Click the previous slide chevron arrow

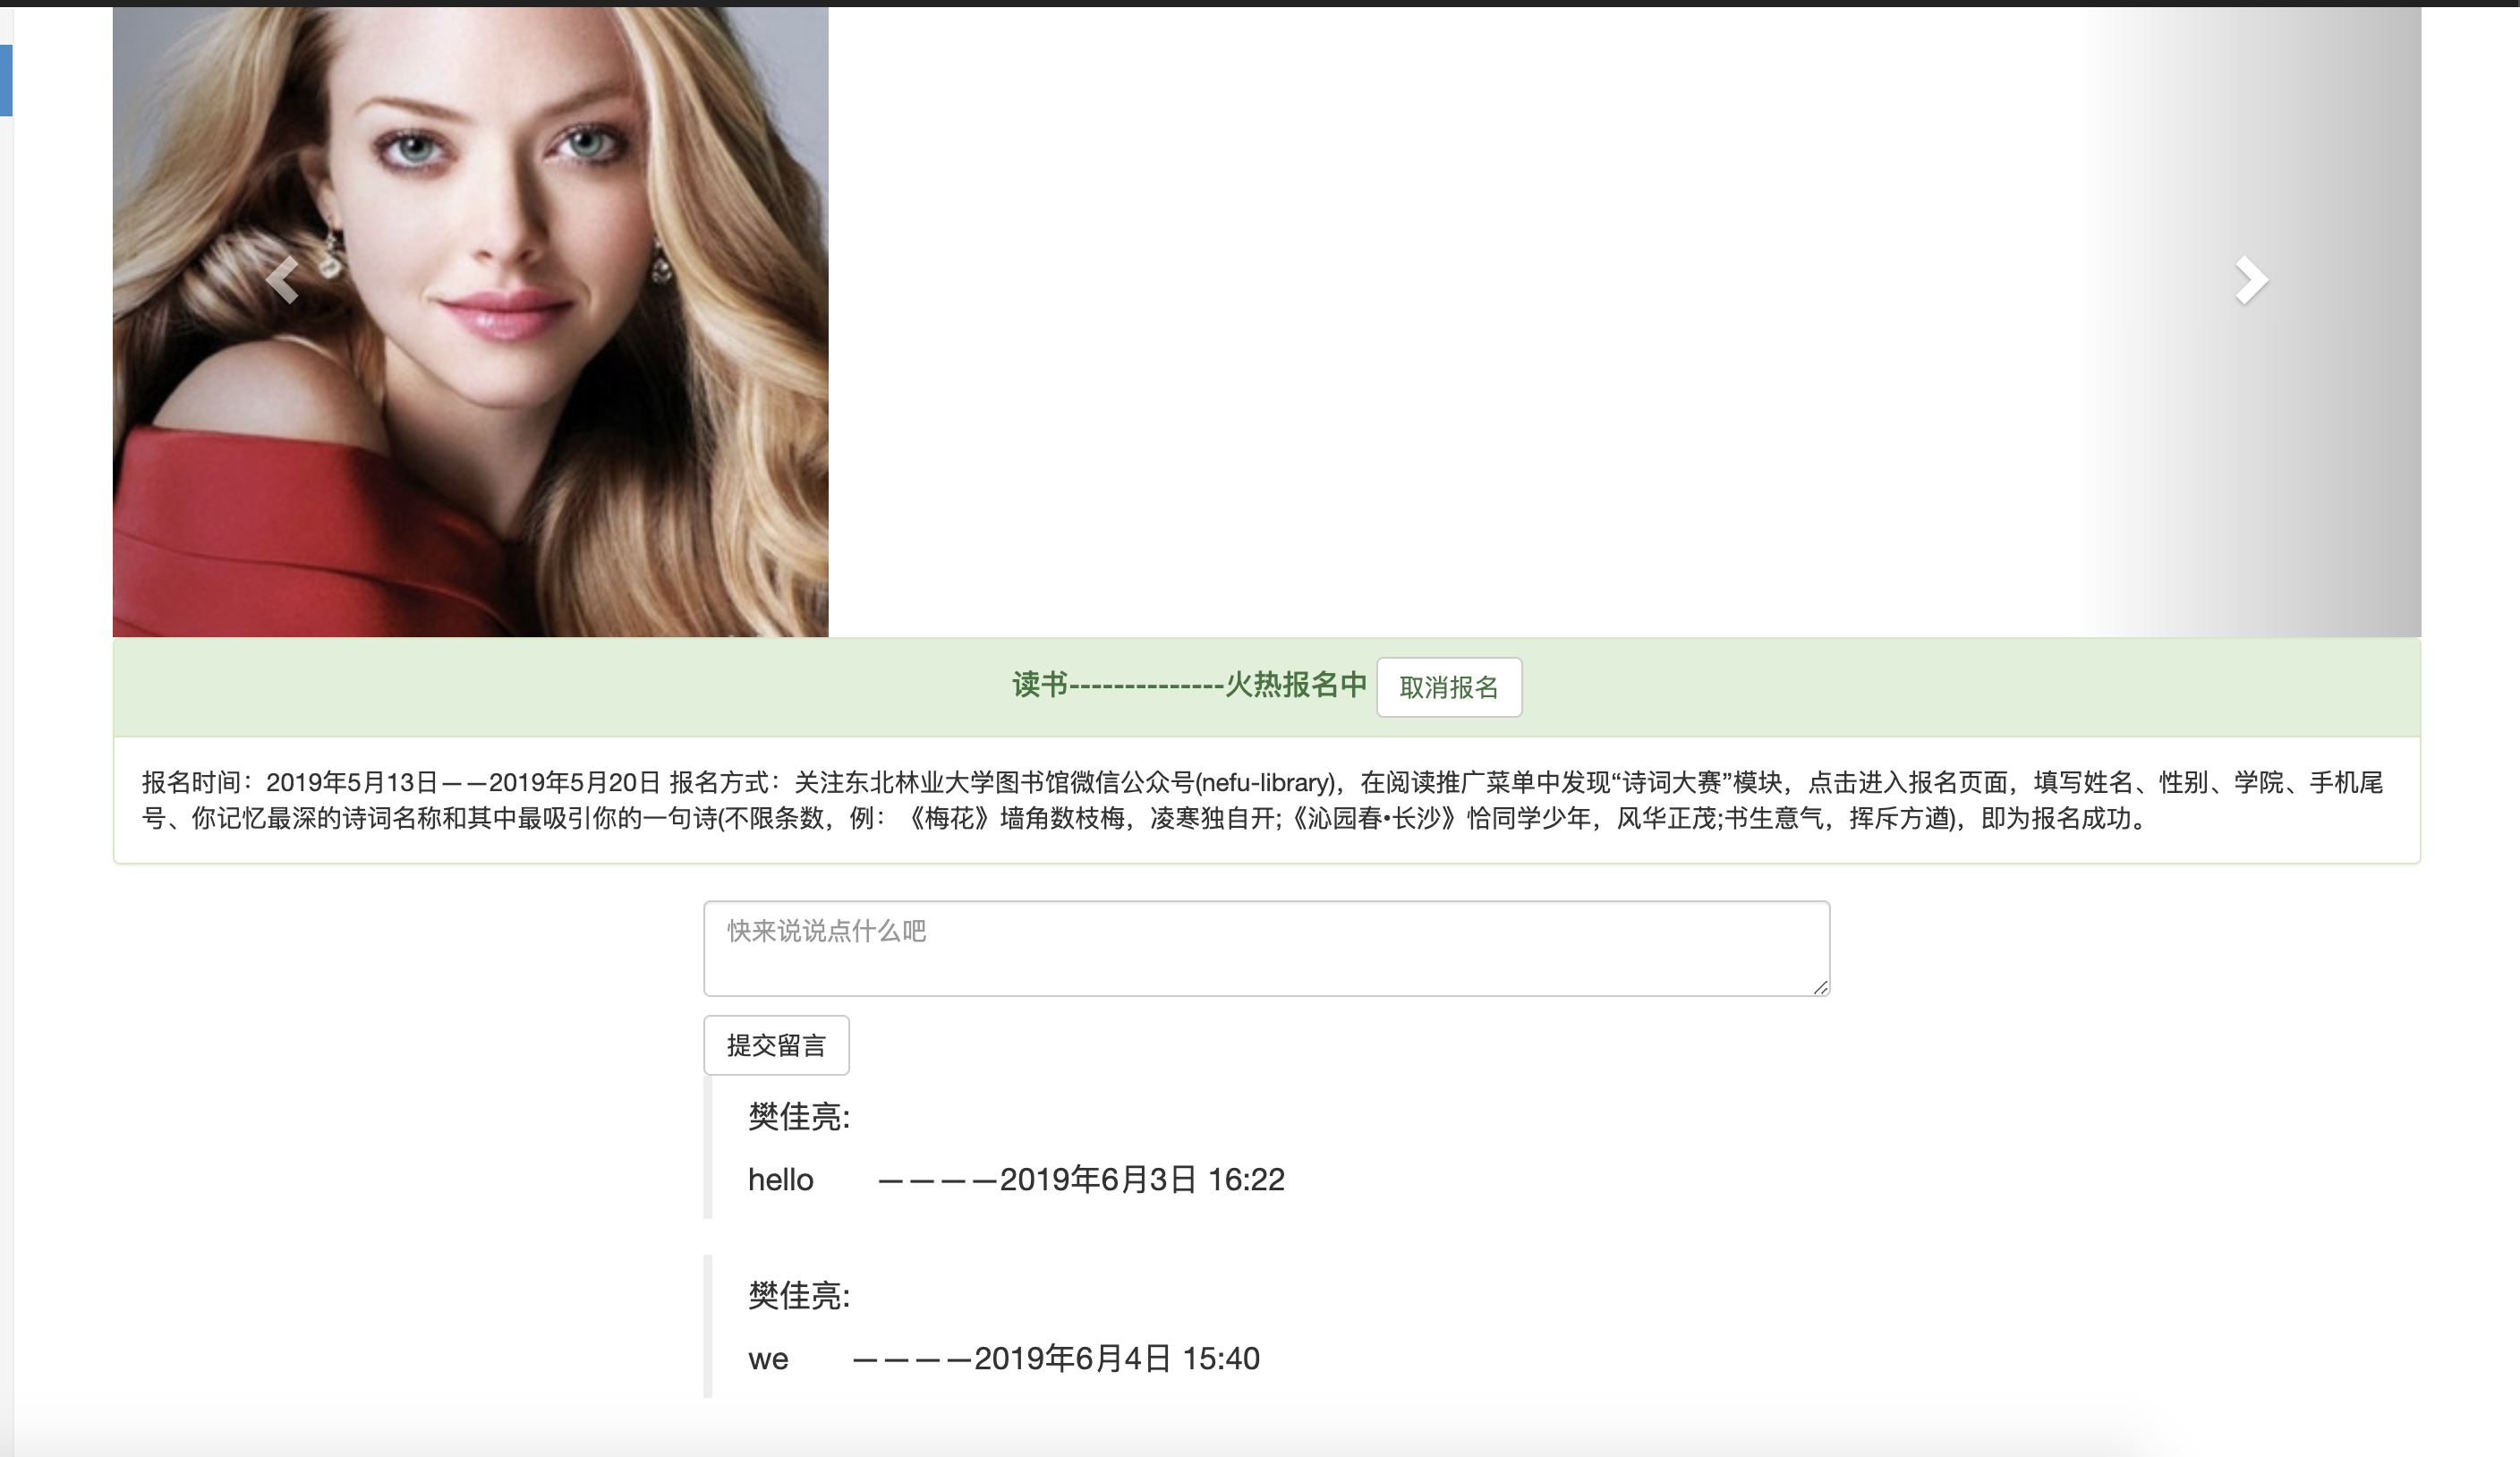pos(283,280)
